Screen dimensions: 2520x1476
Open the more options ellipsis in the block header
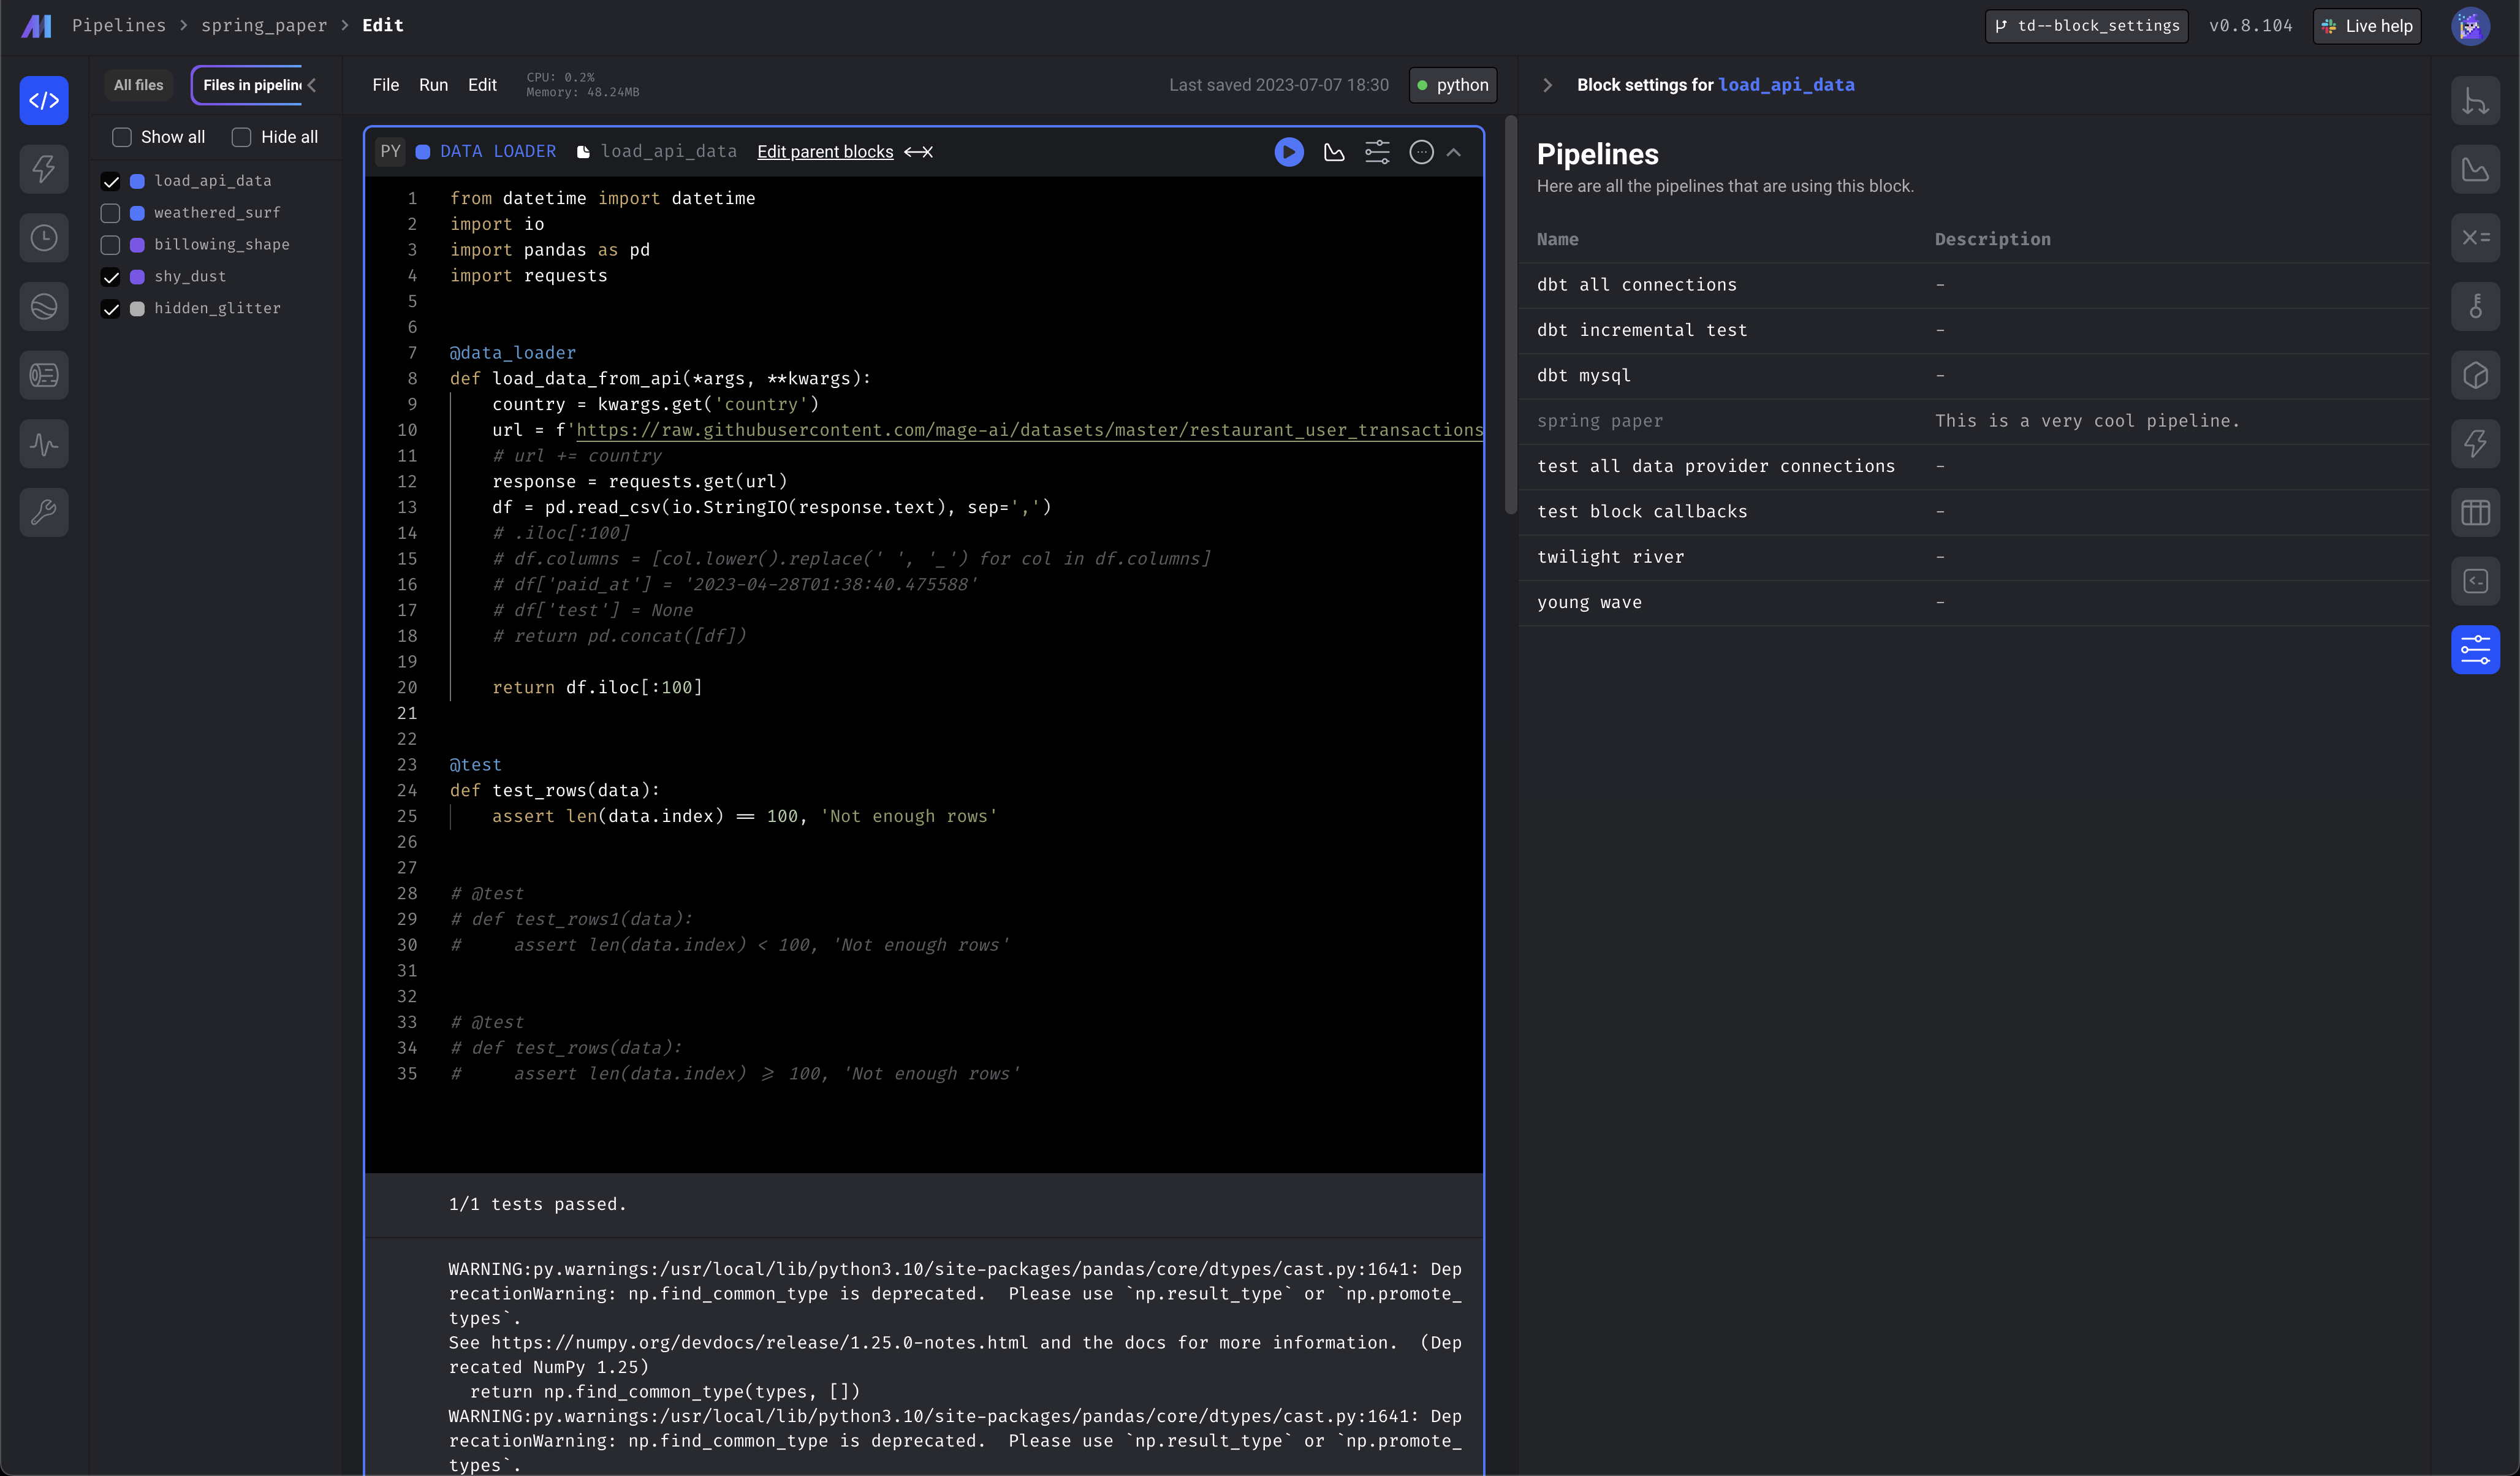tap(1421, 152)
